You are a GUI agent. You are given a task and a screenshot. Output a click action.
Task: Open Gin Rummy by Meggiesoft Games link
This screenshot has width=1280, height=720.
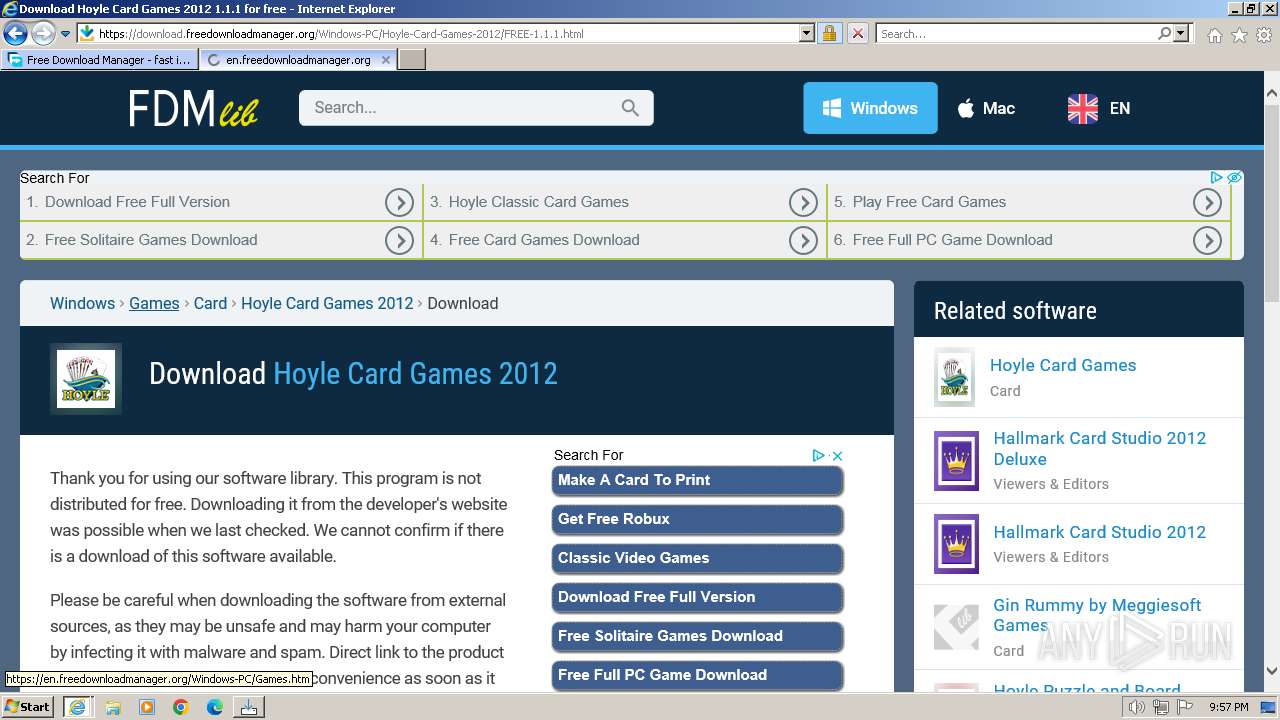pos(1097,615)
